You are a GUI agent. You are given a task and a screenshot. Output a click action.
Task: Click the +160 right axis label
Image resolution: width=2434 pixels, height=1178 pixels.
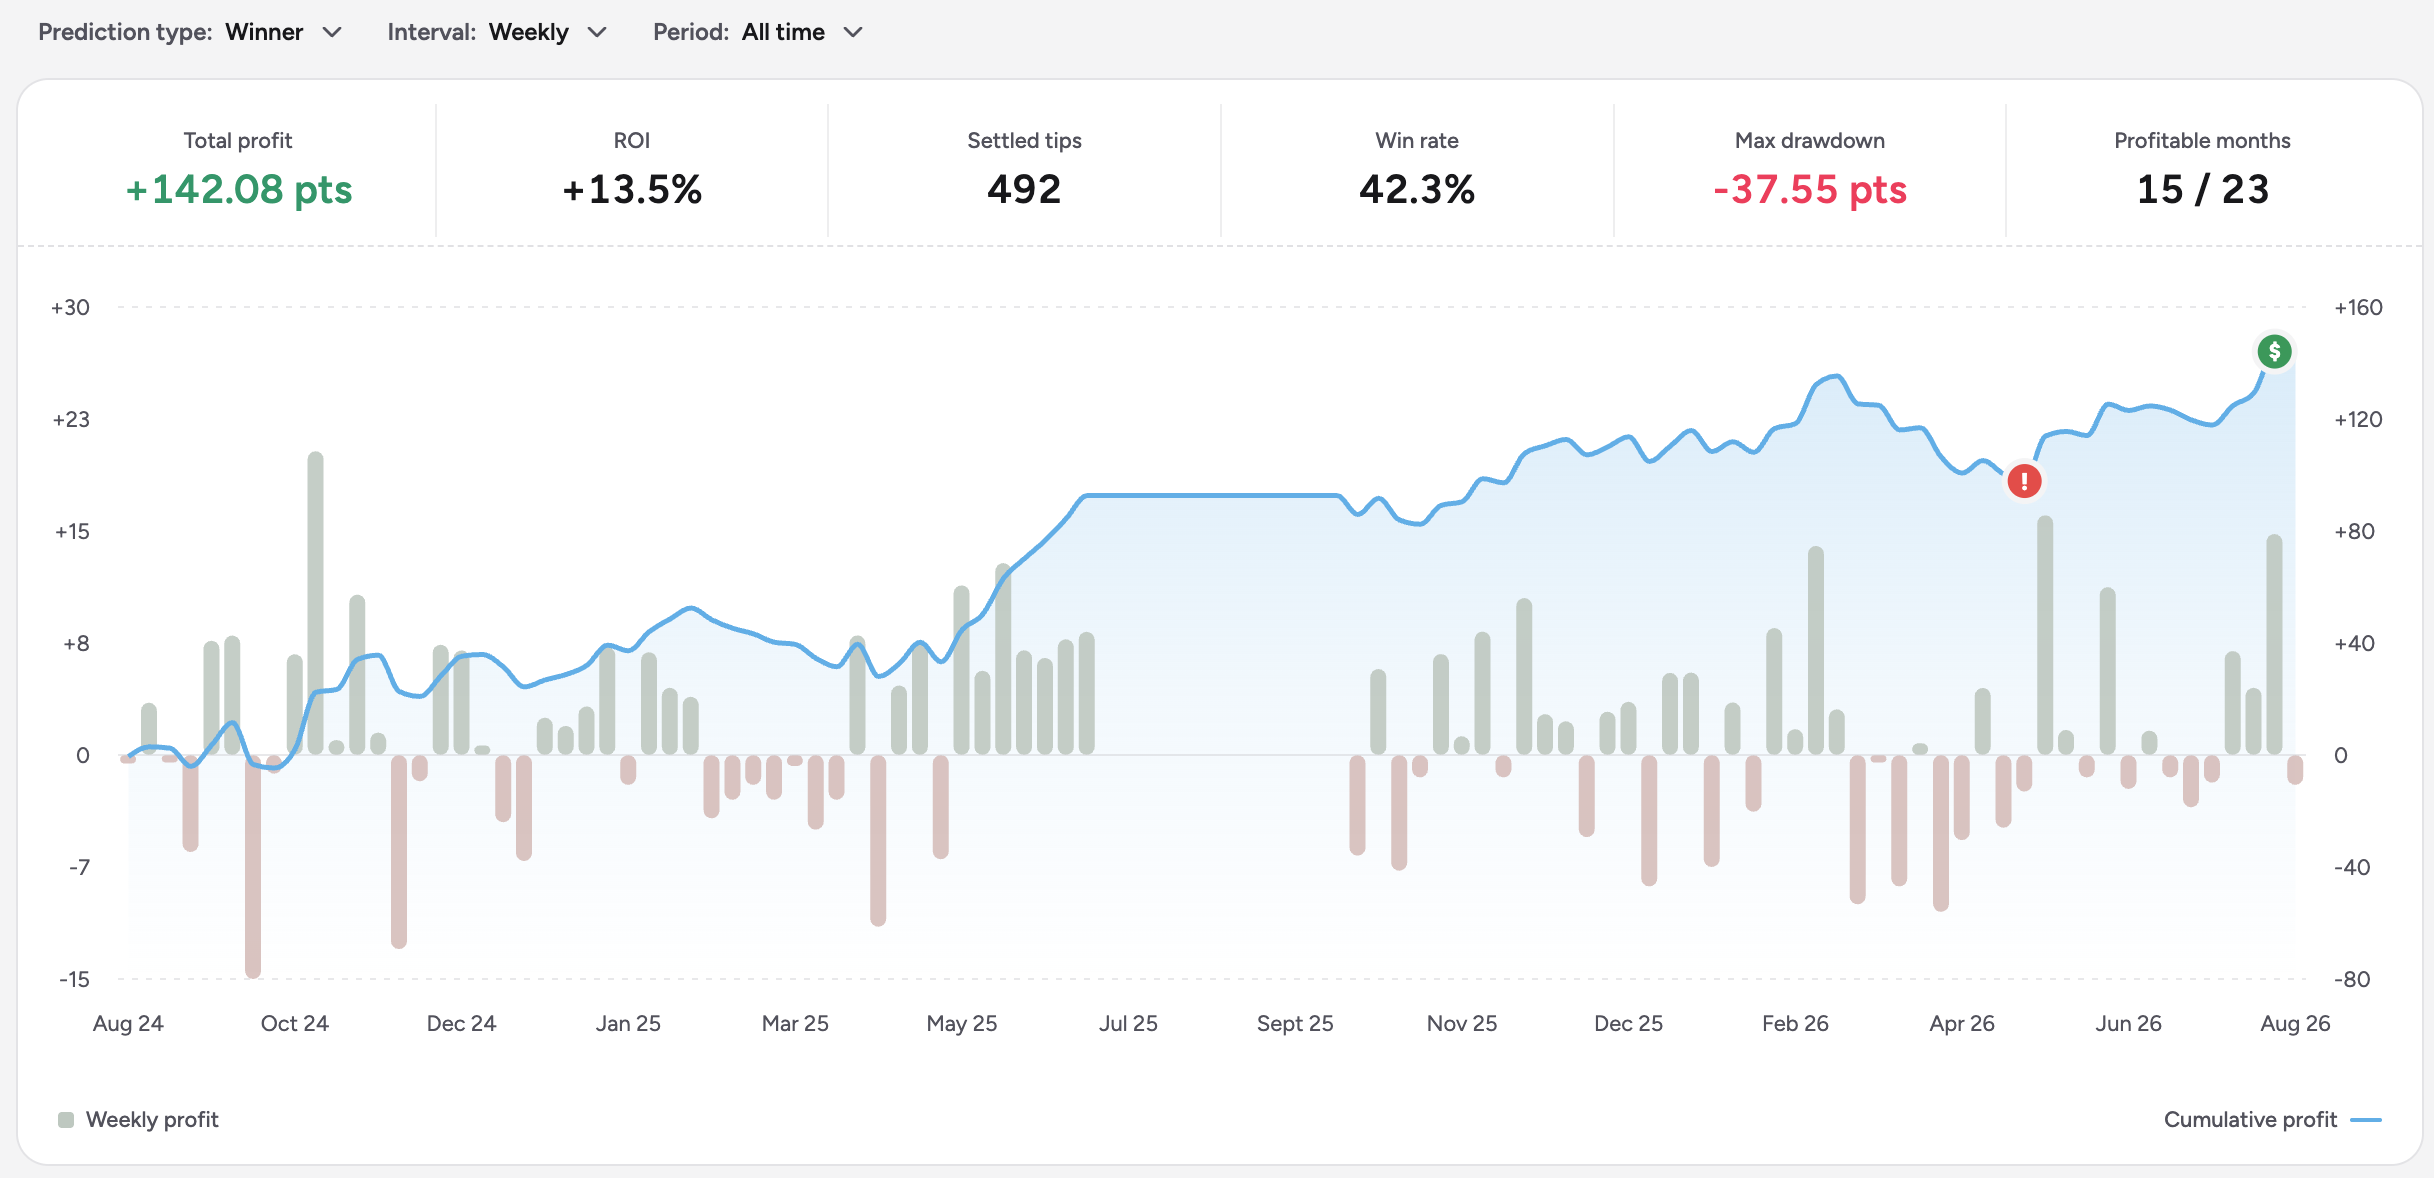(x=2358, y=307)
